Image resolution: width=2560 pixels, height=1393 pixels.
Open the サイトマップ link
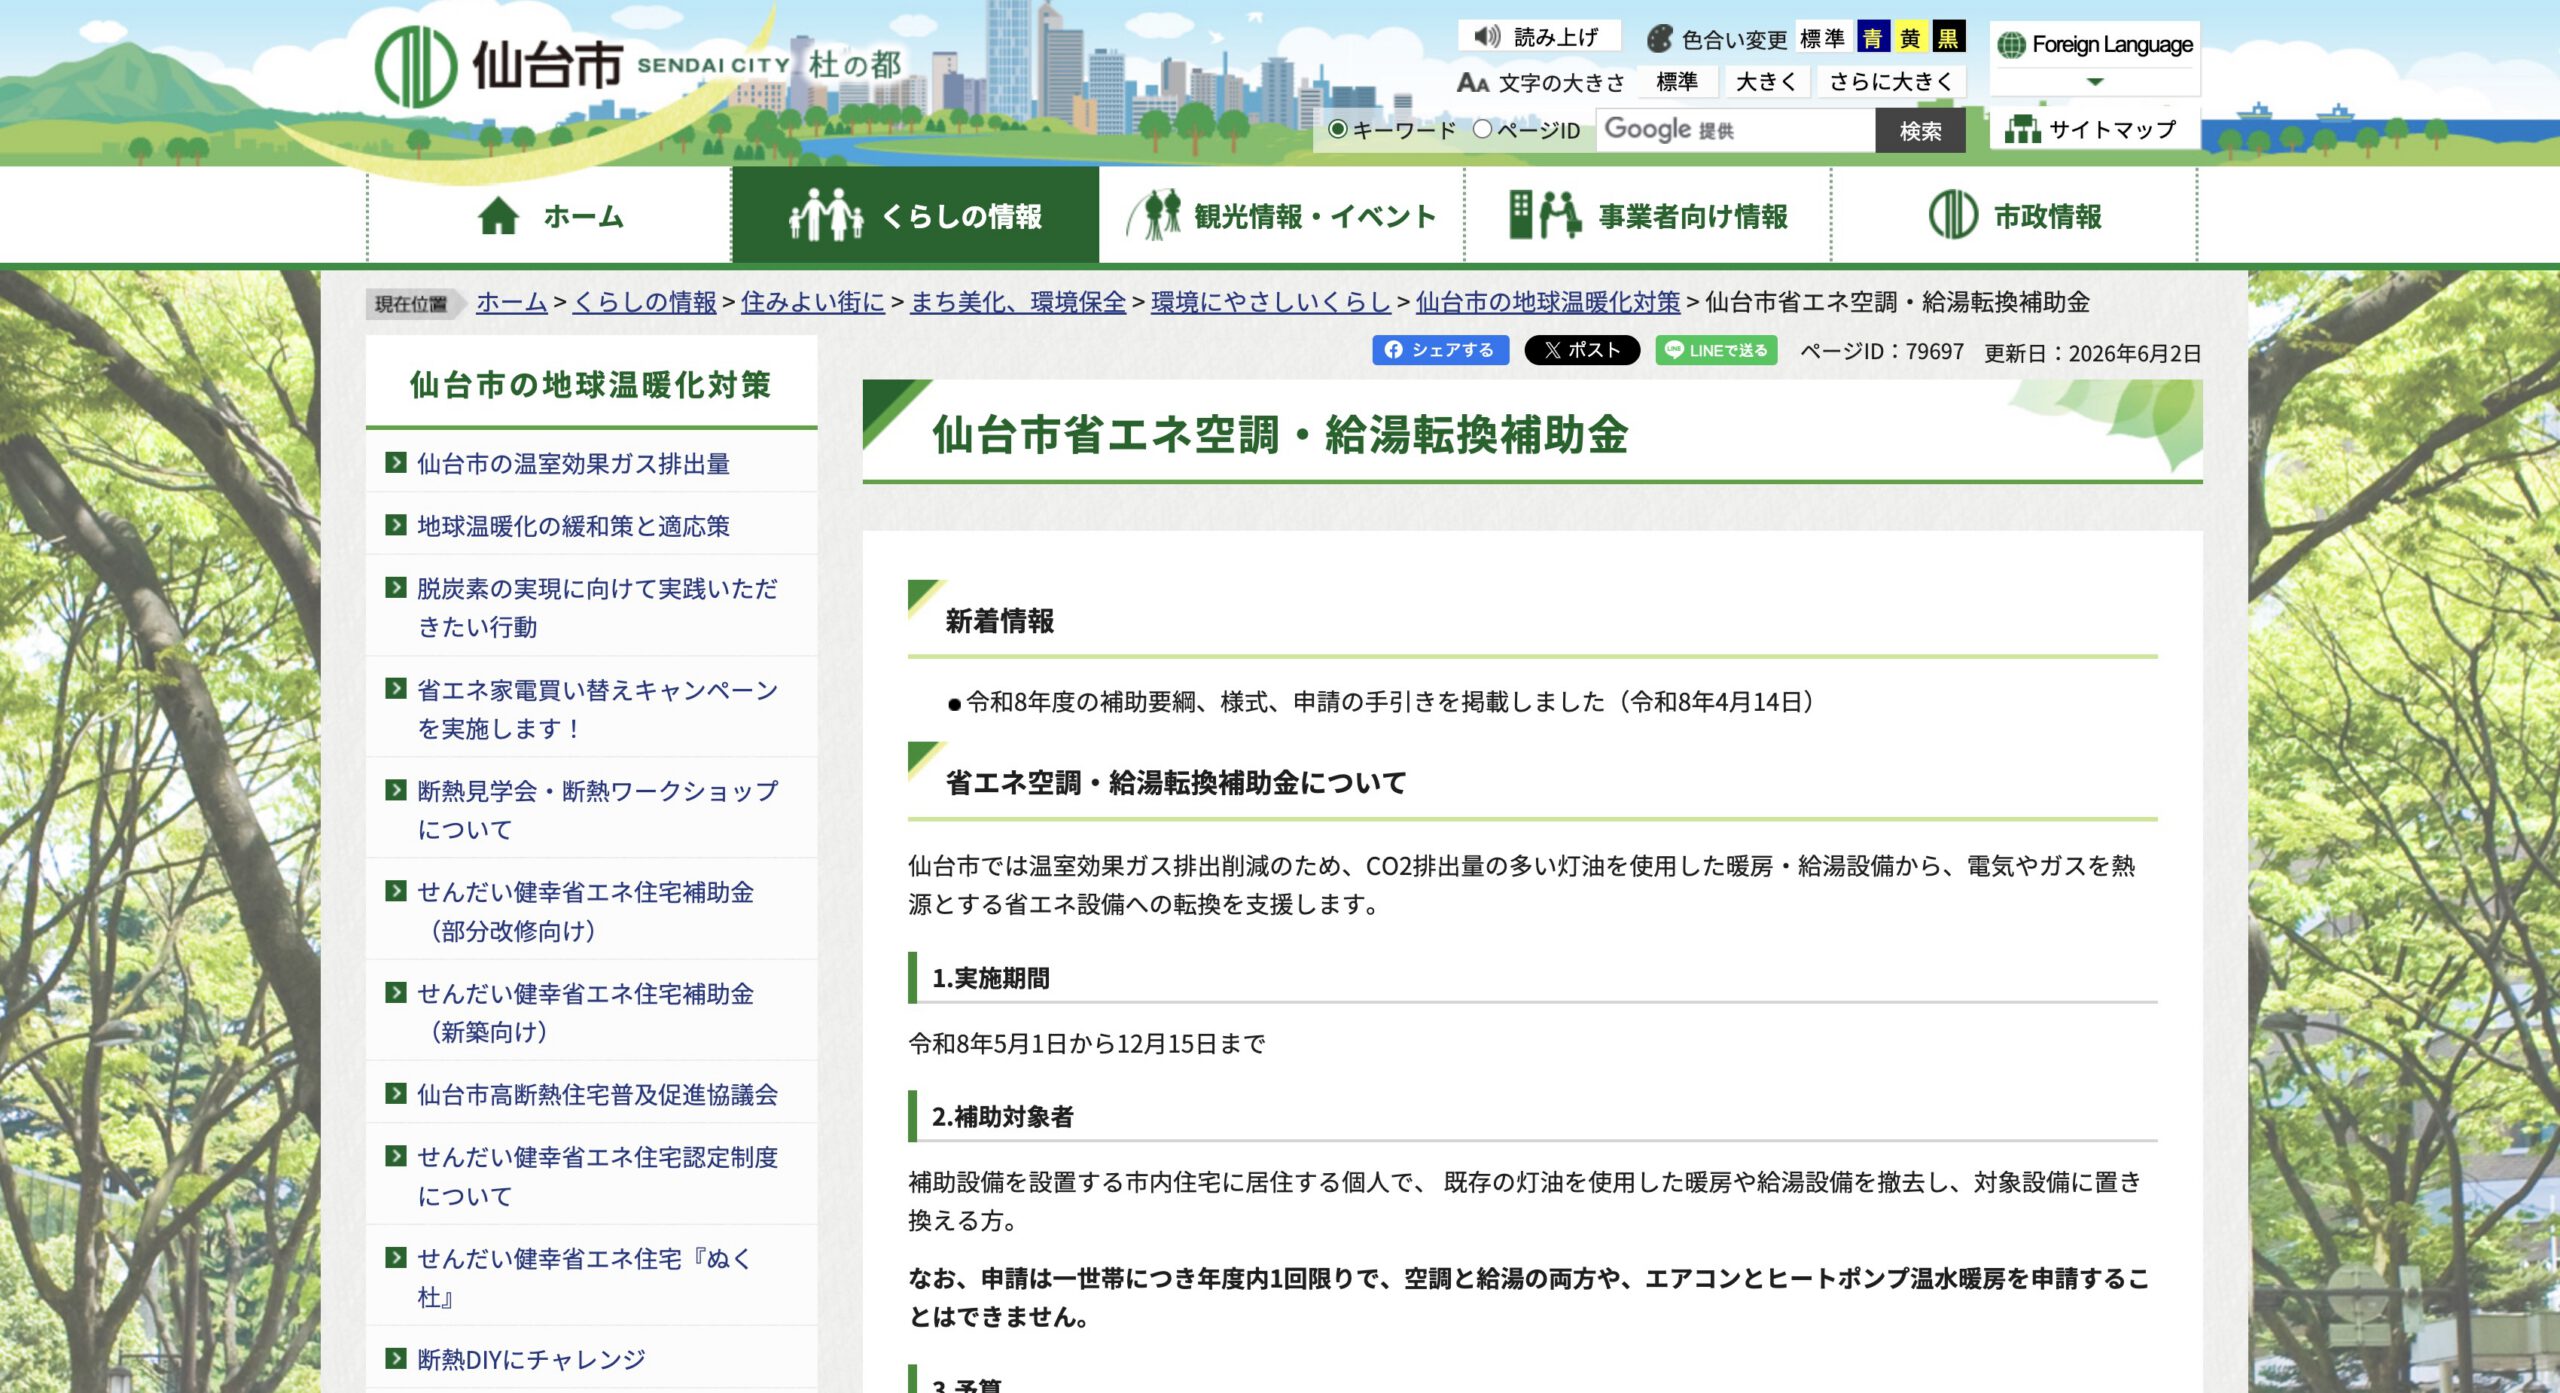pos(2094,129)
